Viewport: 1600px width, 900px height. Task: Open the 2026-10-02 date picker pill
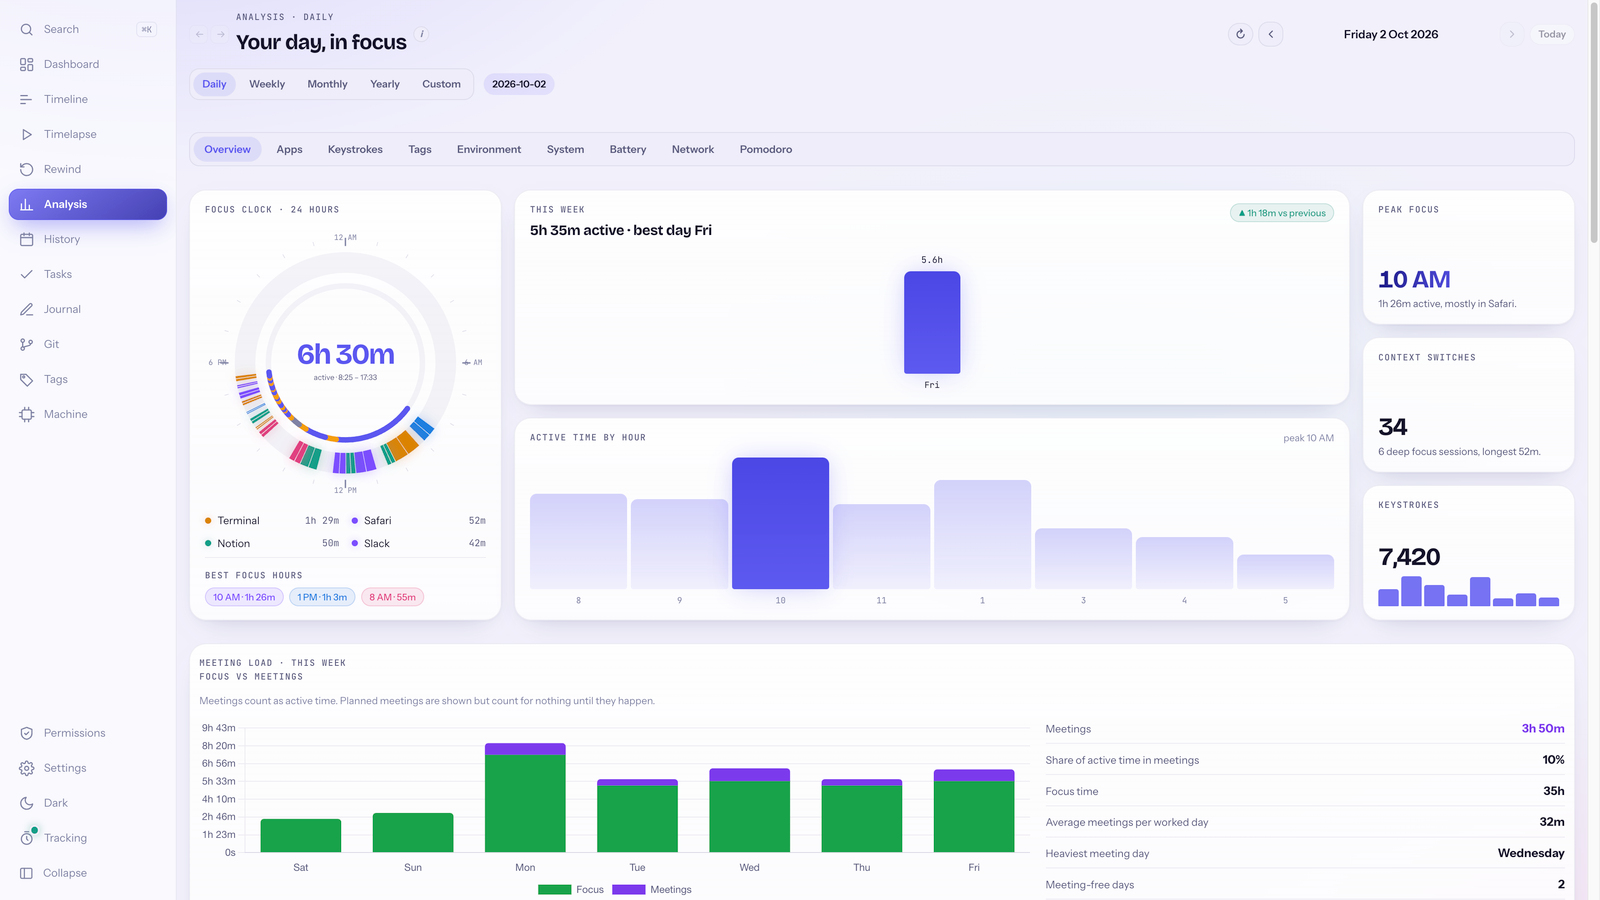coord(519,84)
